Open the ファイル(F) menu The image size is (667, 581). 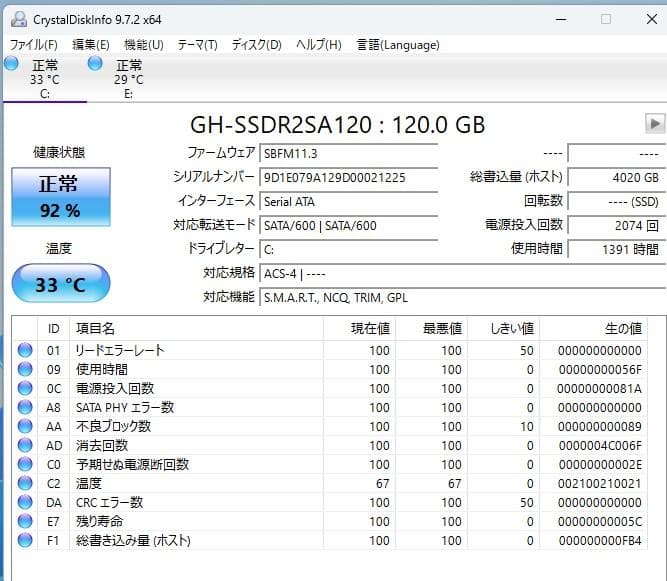(34, 45)
